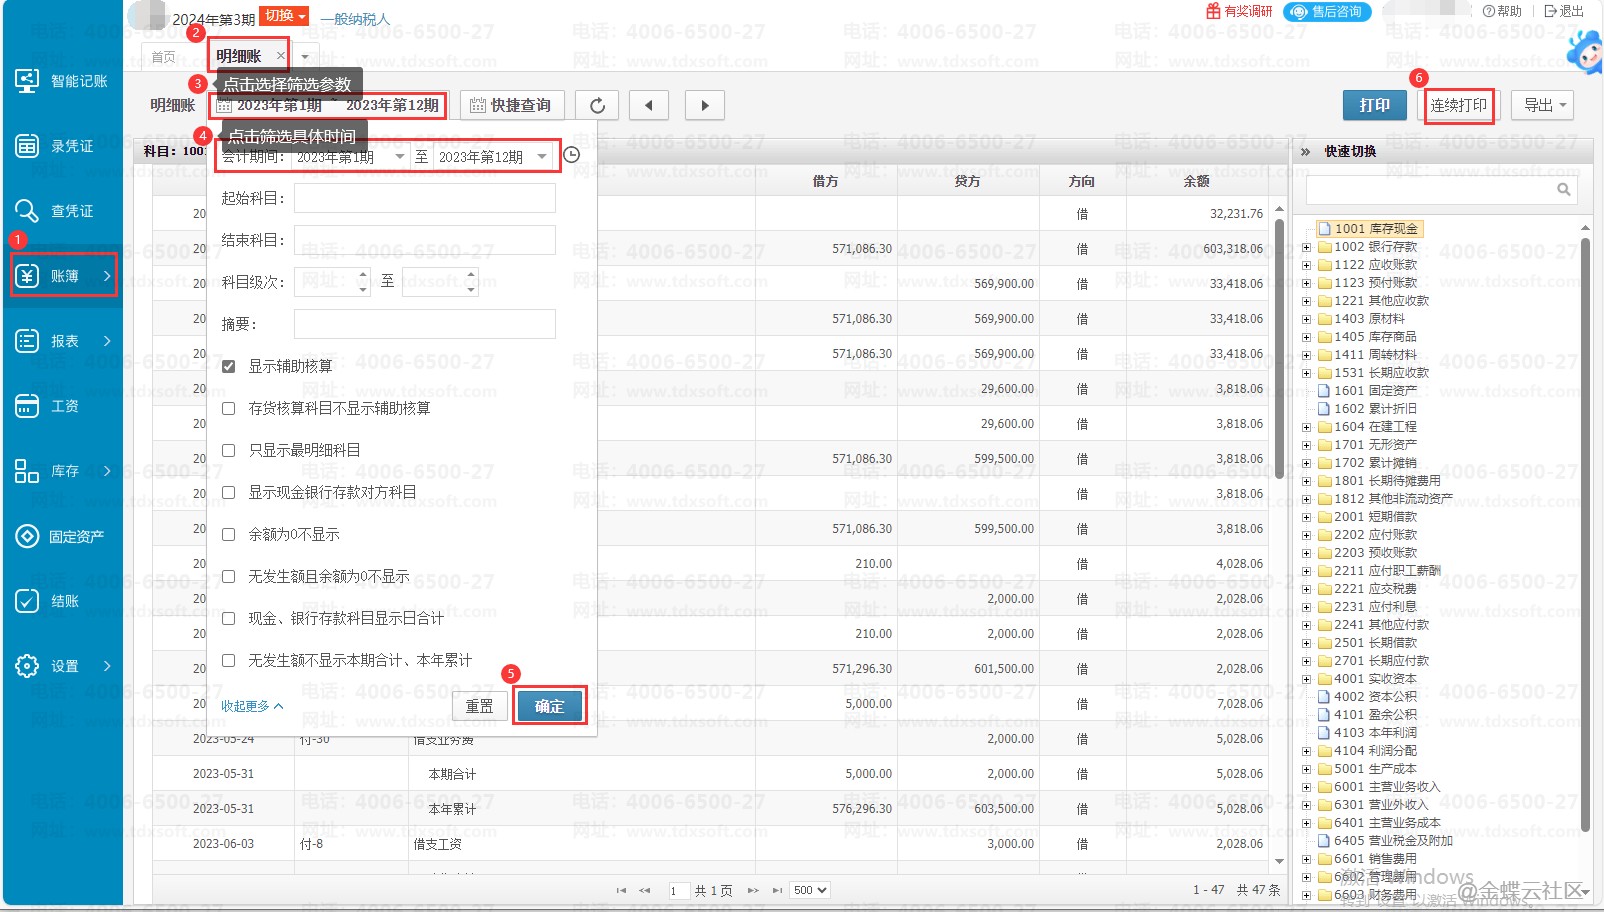This screenshot has width=1604, height=912.
Task: Enable 只显示最明细科目 checkbox
Action: pos(229,451)
